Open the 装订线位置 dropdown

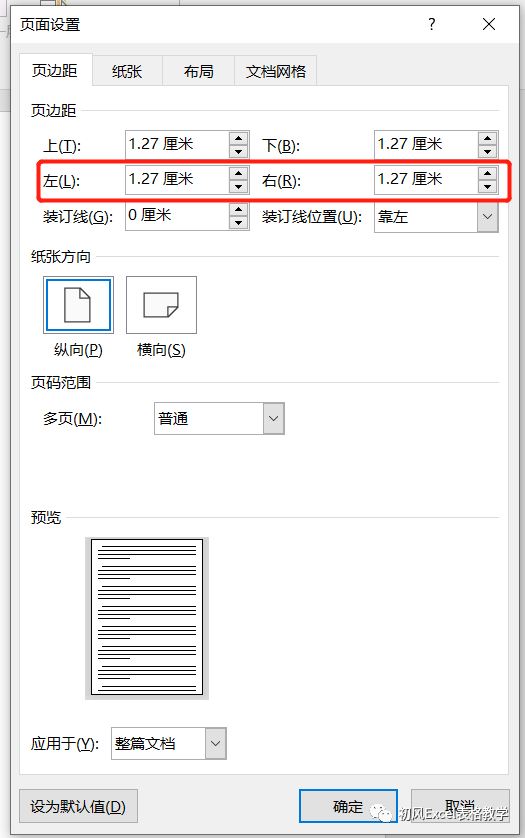tap(436, 216)
